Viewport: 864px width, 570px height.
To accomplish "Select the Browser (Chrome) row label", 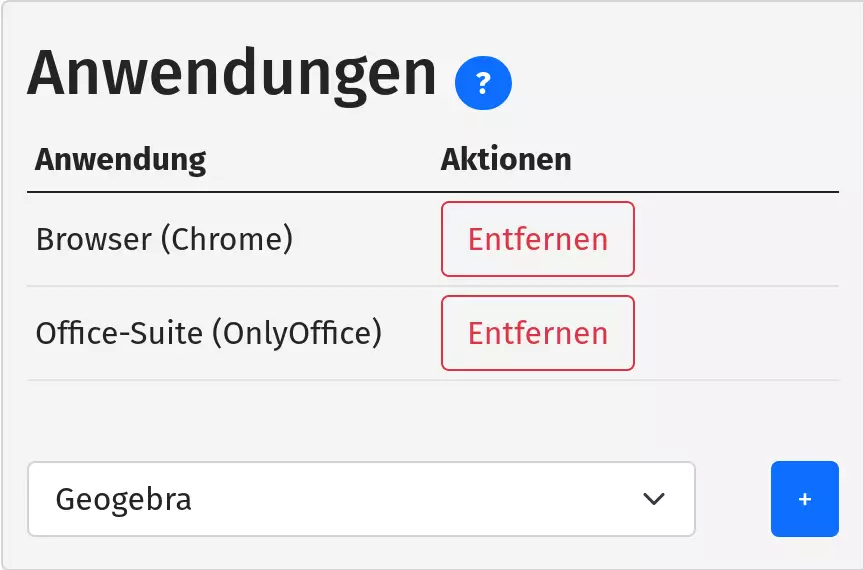I will click(164, 240).
